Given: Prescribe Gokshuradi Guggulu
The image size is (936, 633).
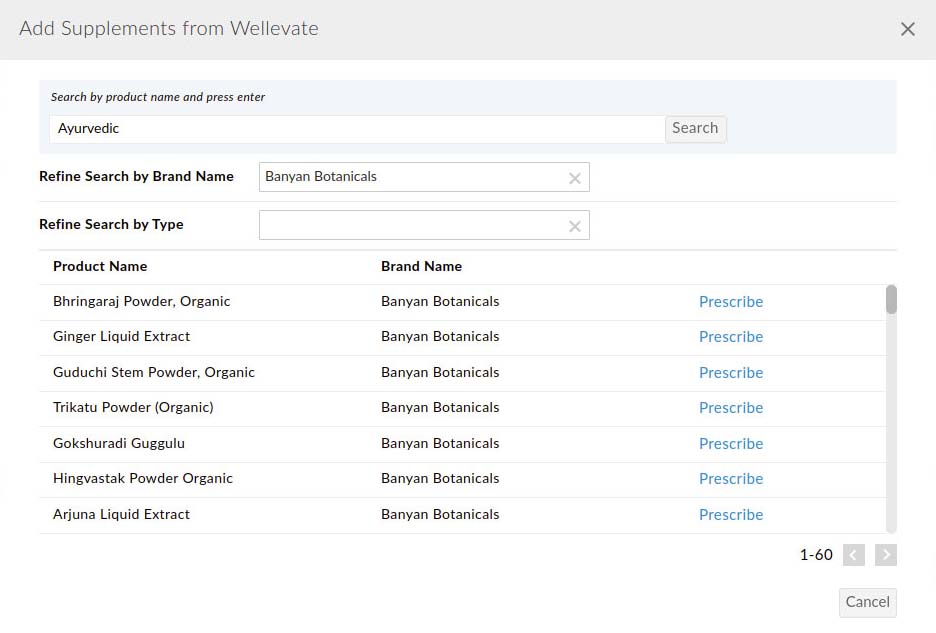Looking at the screenshot, I should [731, 443].
